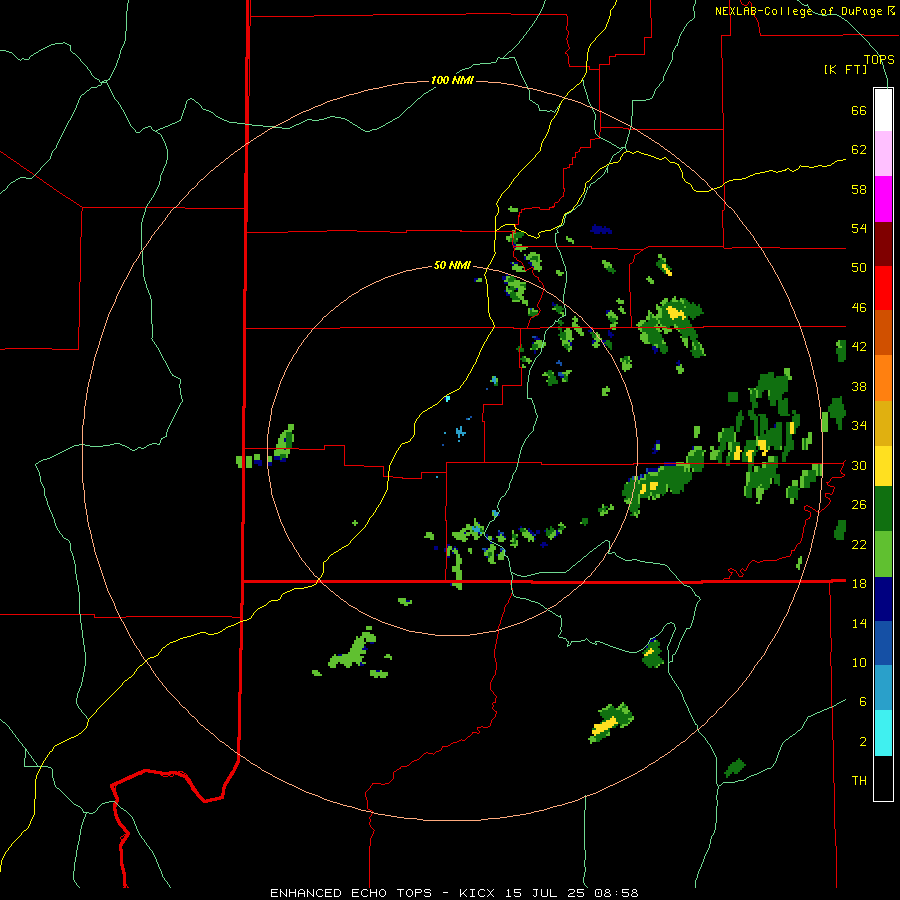Click the "58" scale label
The image size is (900, 900).
click(859, 189)
